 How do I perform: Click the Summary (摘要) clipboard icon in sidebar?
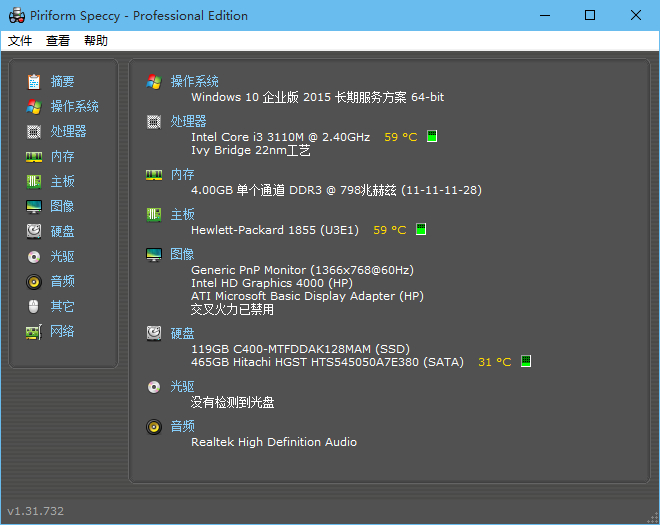[x=34, y=81]
